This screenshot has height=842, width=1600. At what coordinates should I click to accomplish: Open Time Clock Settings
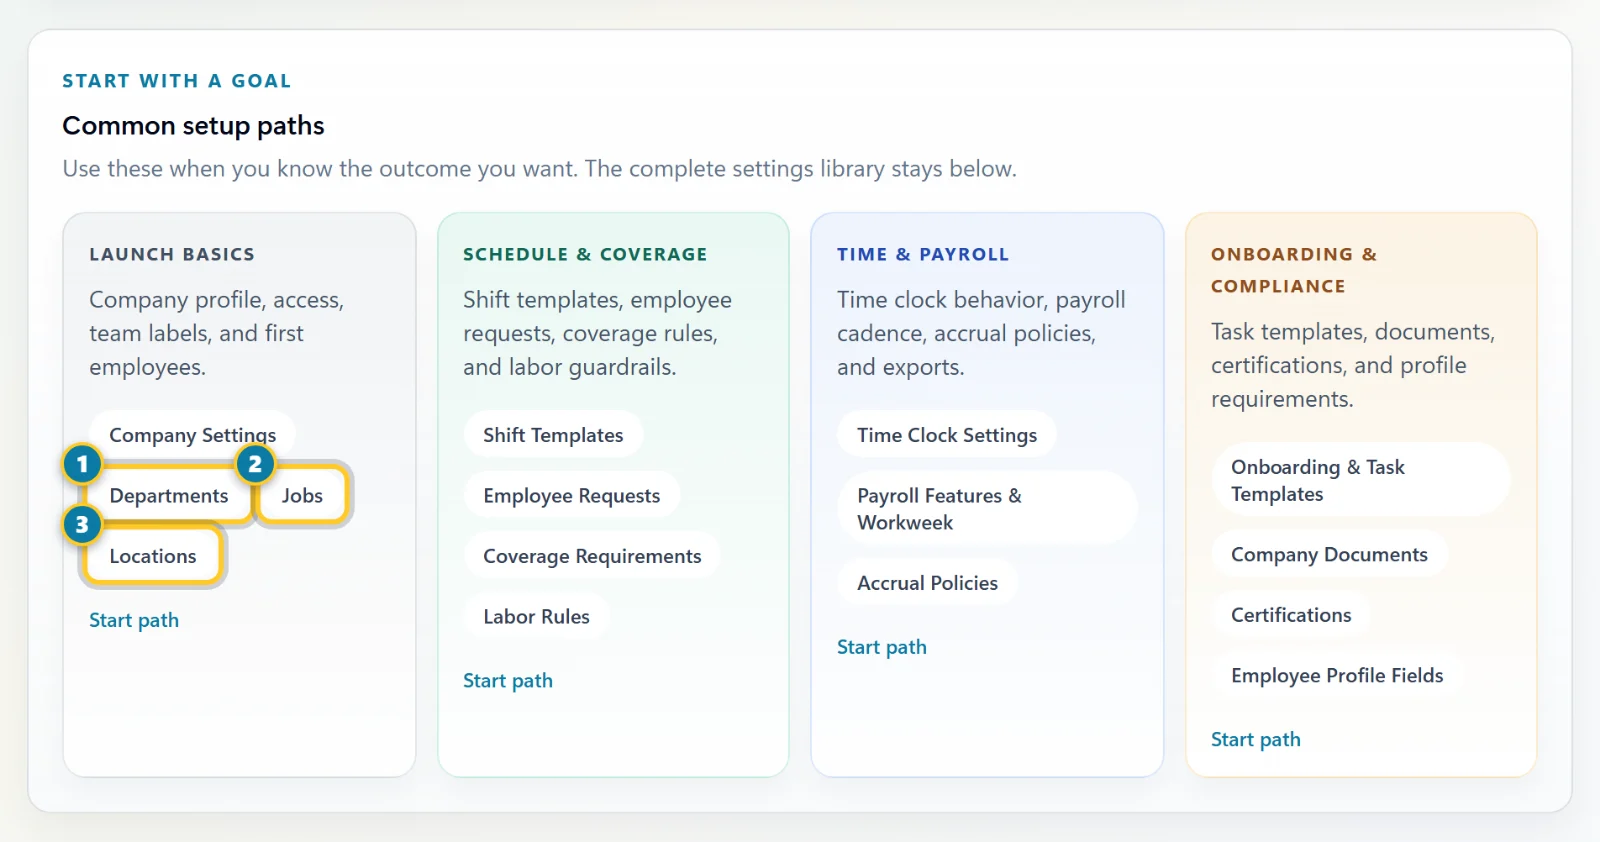click(x=947, y=435)
